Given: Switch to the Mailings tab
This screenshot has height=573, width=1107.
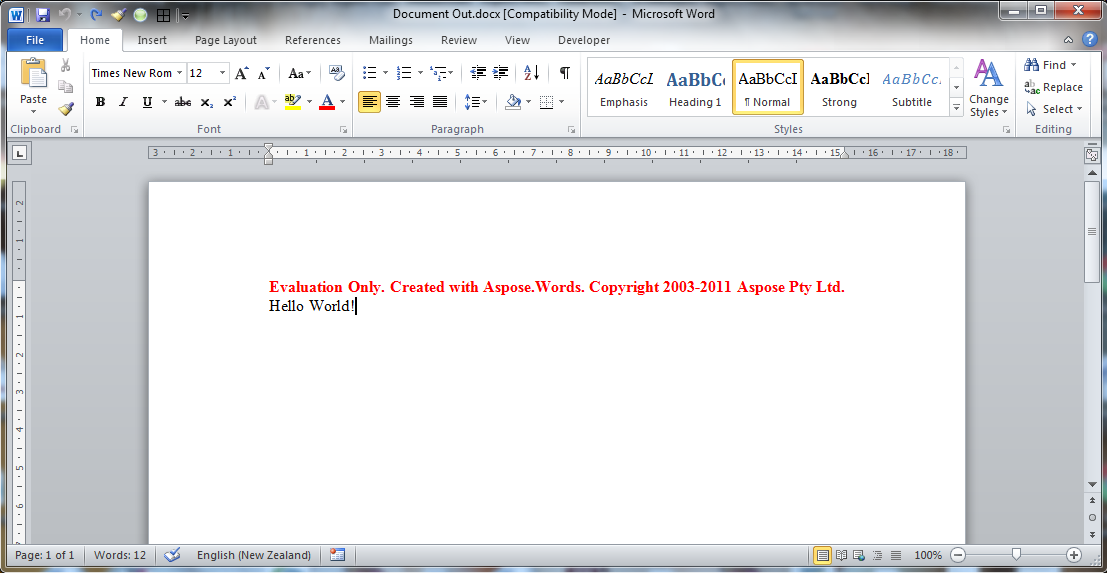Looking at the screenshot, I should coord(390,40).
